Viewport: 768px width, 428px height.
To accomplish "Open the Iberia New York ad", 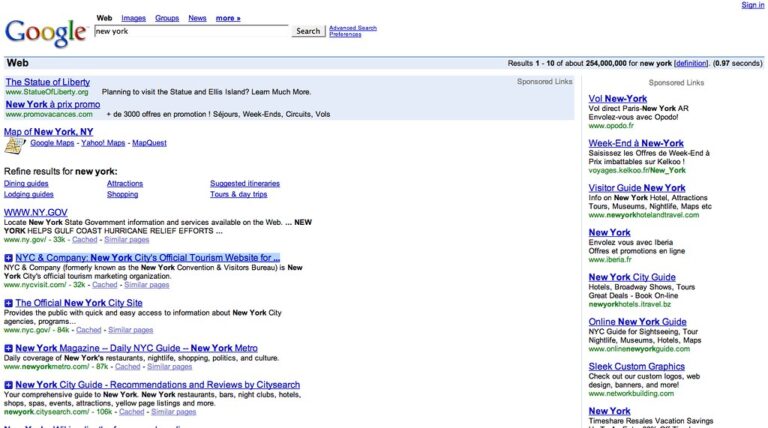I will pos(609,233).
